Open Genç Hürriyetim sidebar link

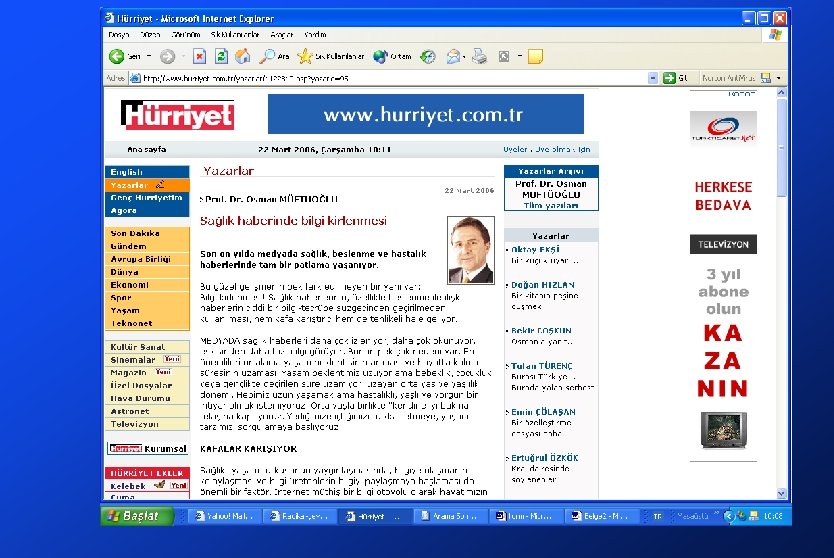147,197
